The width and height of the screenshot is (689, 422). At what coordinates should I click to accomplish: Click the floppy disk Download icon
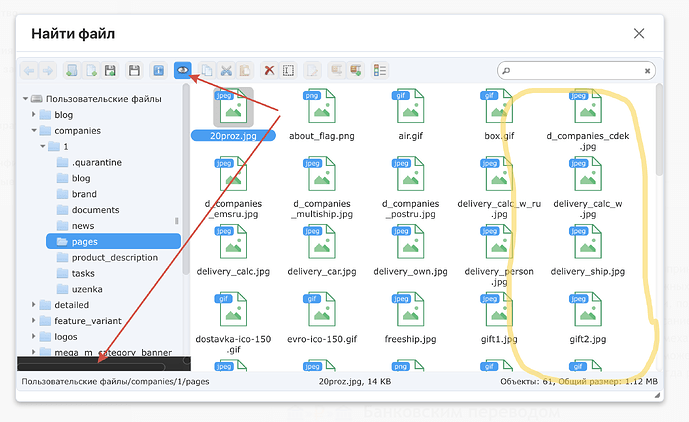(132, 71)
